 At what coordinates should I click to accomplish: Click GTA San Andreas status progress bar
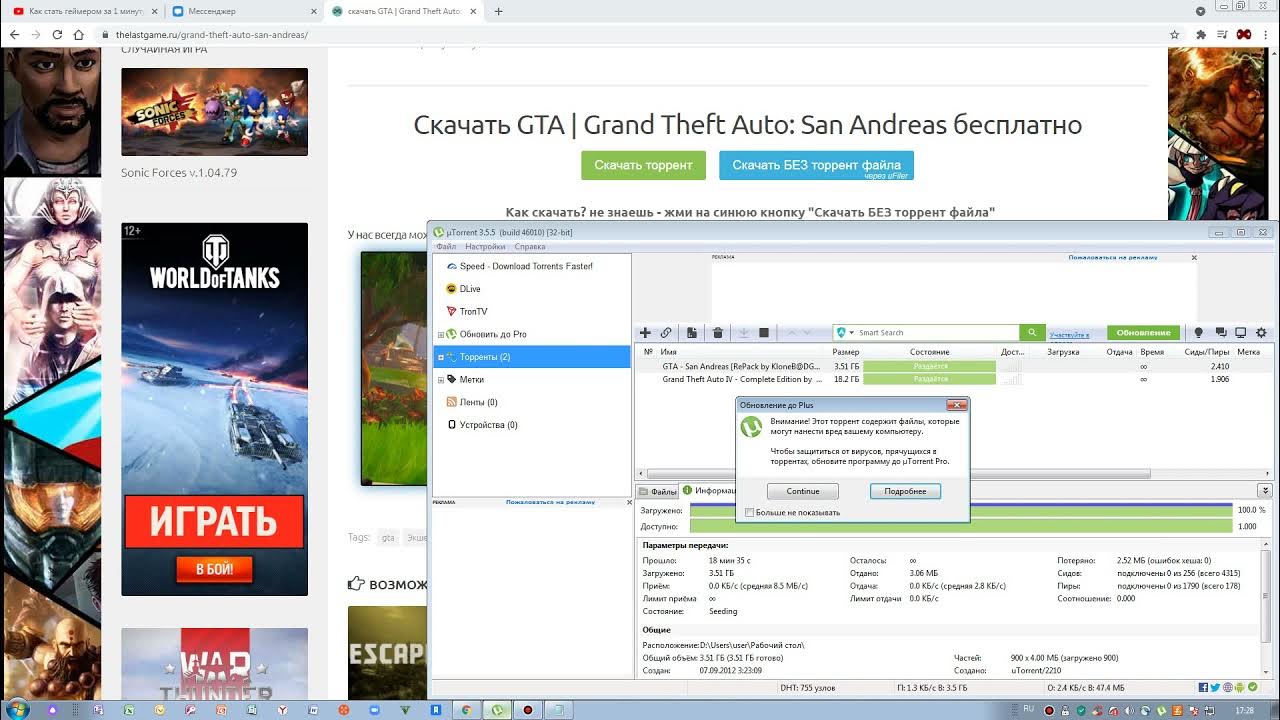click(x=930, y=367)
